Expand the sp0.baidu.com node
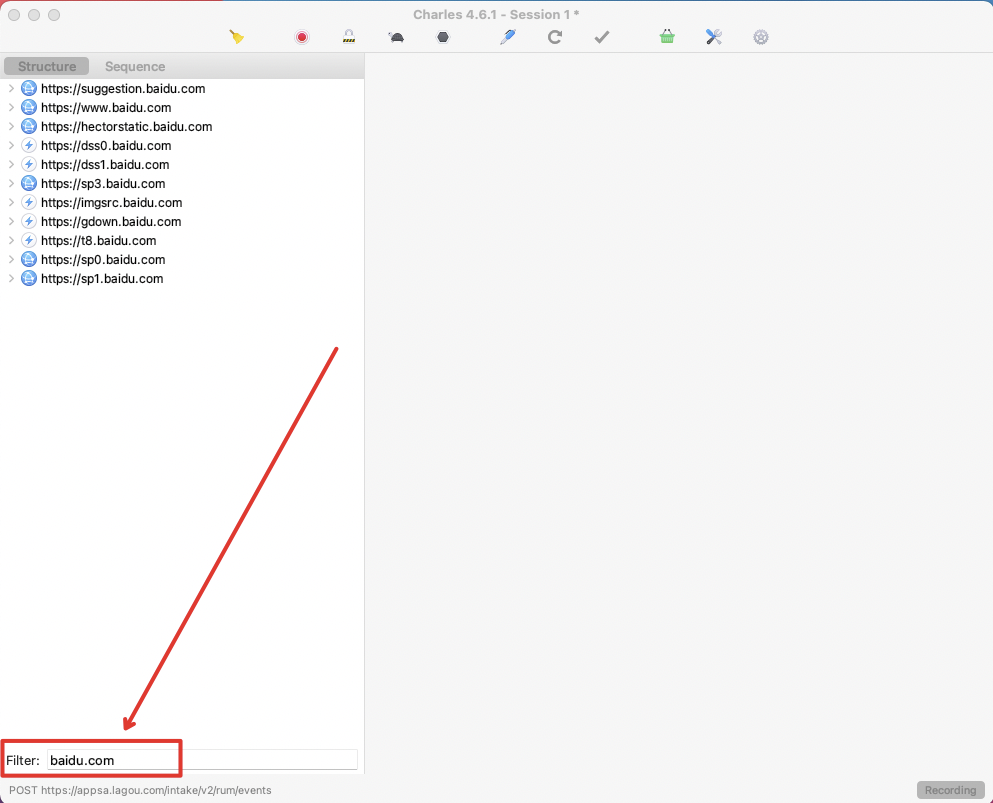This screenshot has height=803, width=993. coord(11,260)
